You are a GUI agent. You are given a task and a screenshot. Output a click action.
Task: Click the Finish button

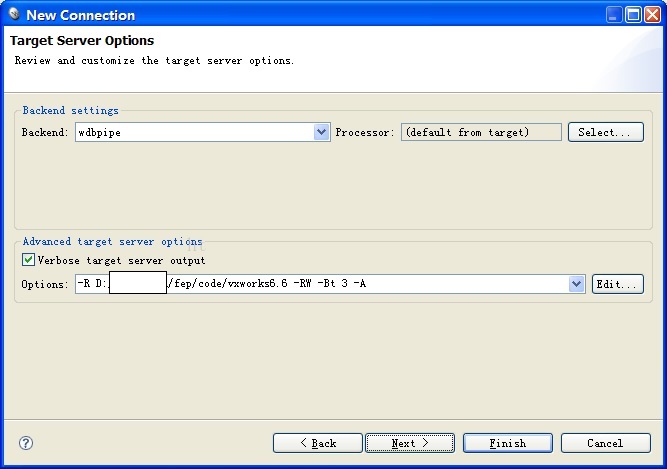[508, 443]
